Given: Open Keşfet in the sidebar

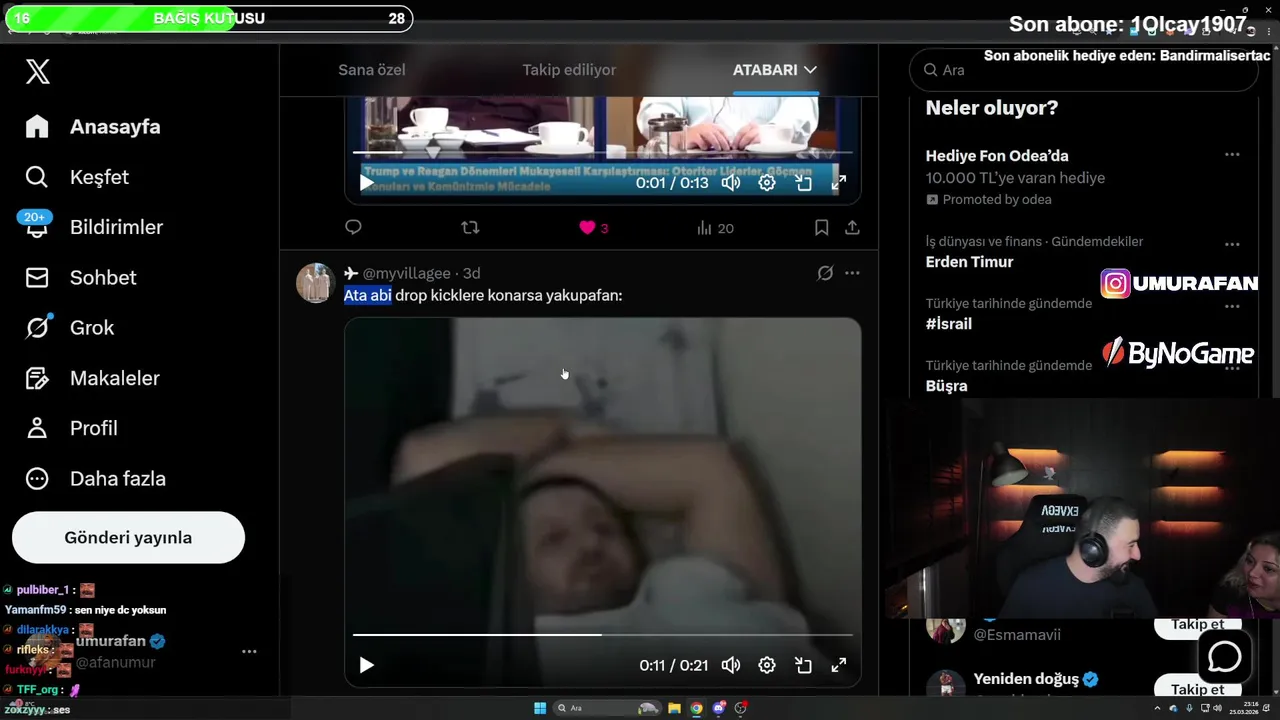Looking at the screenshot, I should [77, 177].
